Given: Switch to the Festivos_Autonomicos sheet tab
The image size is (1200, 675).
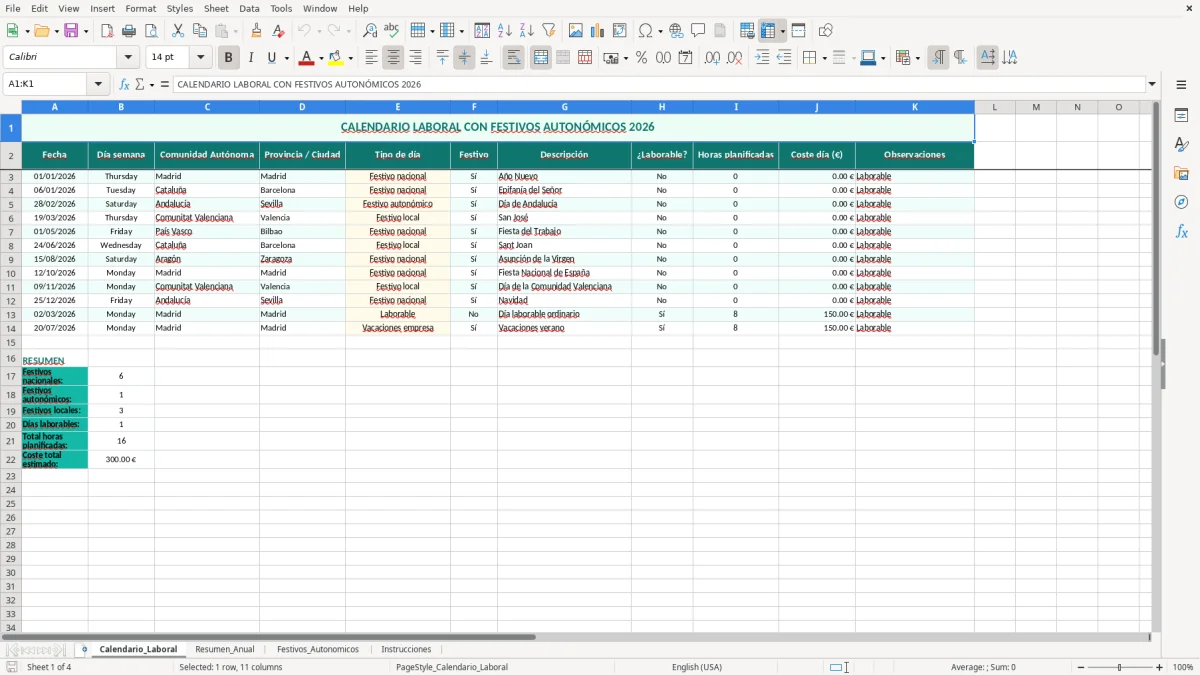Looking at the screenshot, I should tap(318, 649).
